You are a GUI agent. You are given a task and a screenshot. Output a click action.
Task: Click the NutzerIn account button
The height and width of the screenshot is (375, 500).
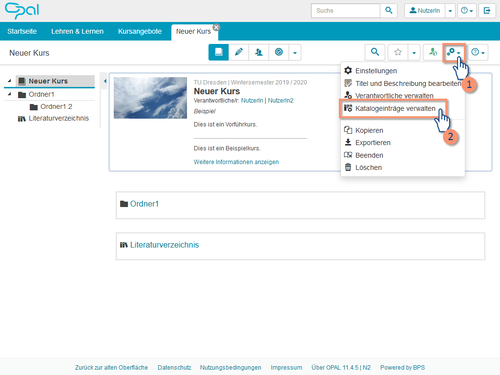[425, 11]
